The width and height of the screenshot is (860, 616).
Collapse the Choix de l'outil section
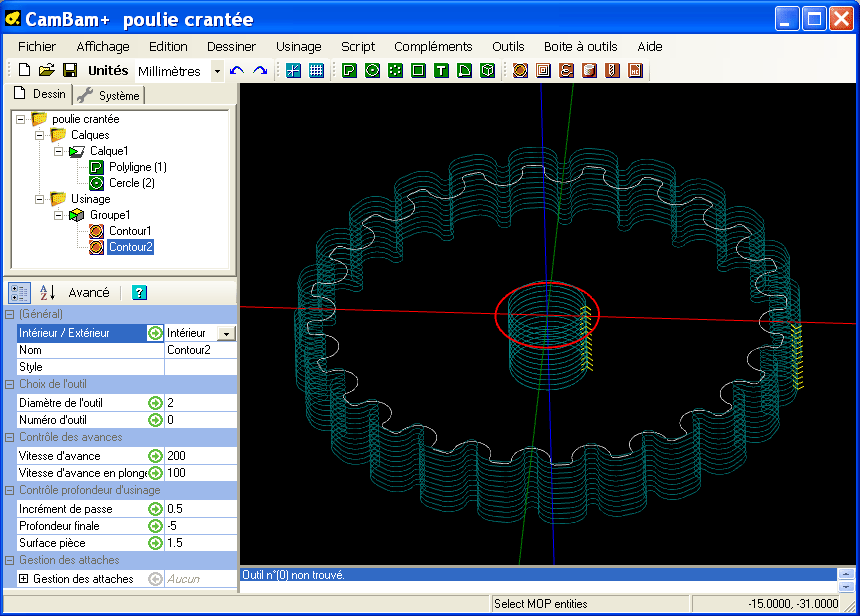click(9, 385)
